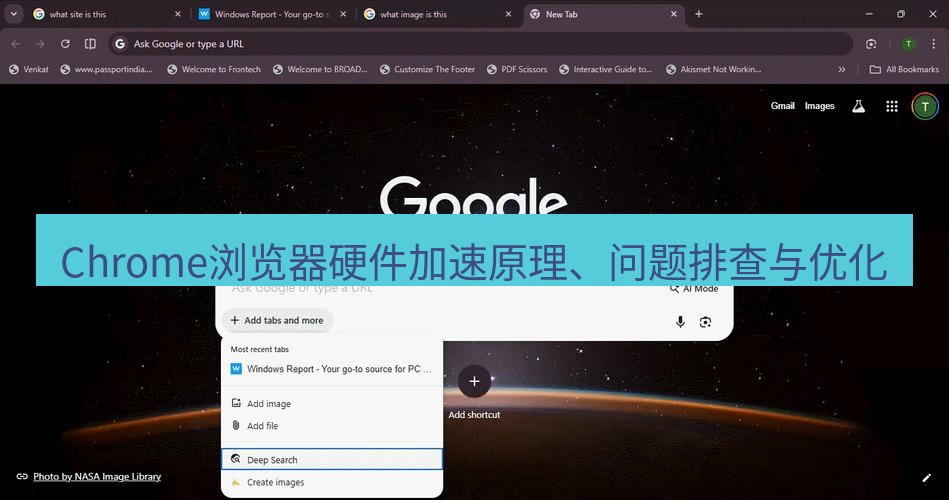949x500 pixels.
Task: Switch to the Windows Report tab
Action: click(x=272, y=15)
